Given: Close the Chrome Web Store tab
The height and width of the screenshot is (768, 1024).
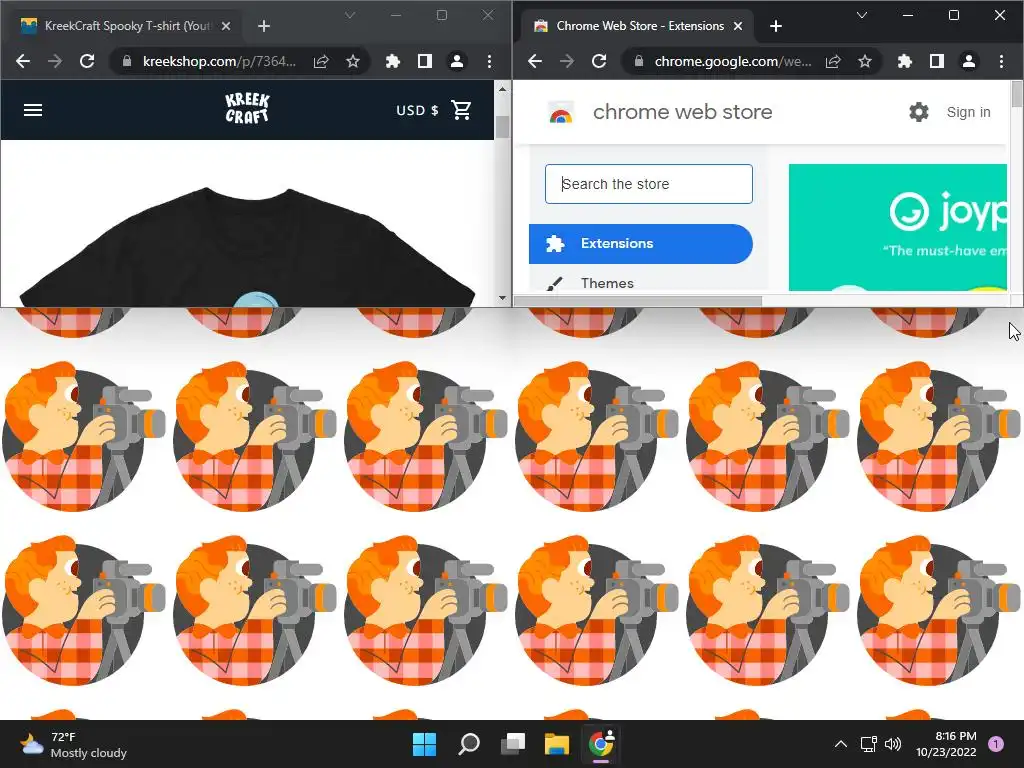Looking at the screenshot, I should click(738, 26).
